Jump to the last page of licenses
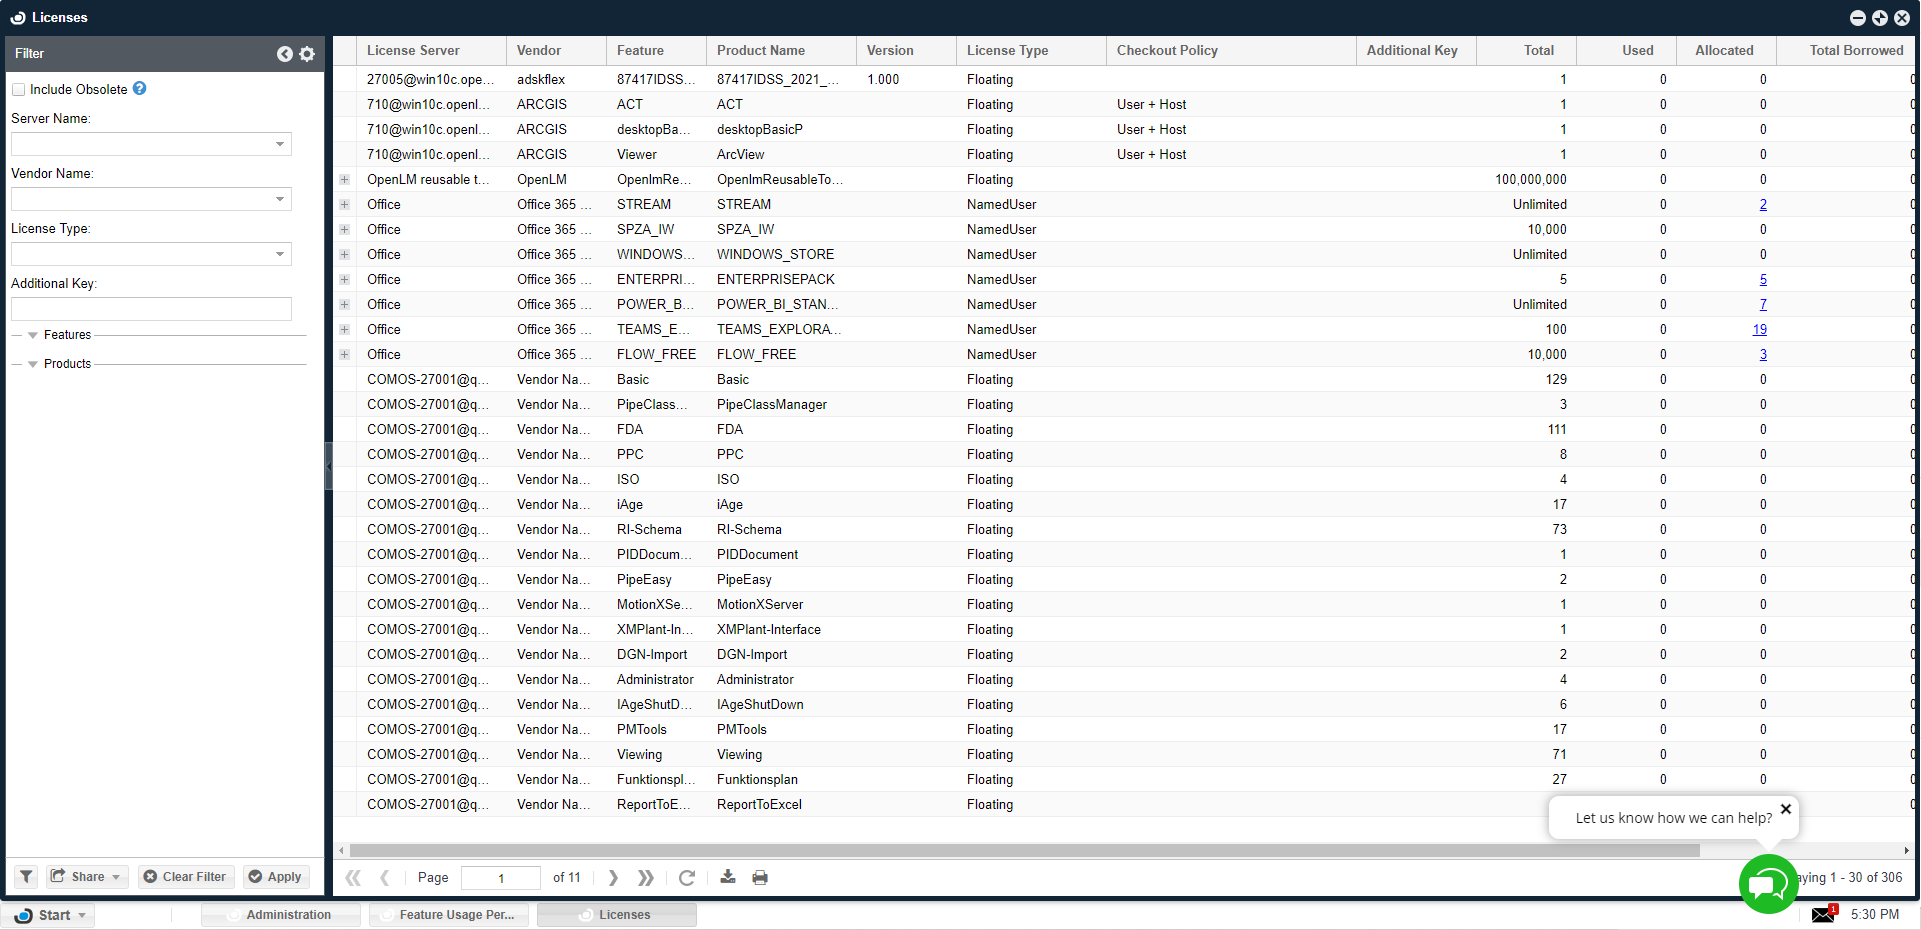This screenshot has height=930, width=1921. pos(646,877)
